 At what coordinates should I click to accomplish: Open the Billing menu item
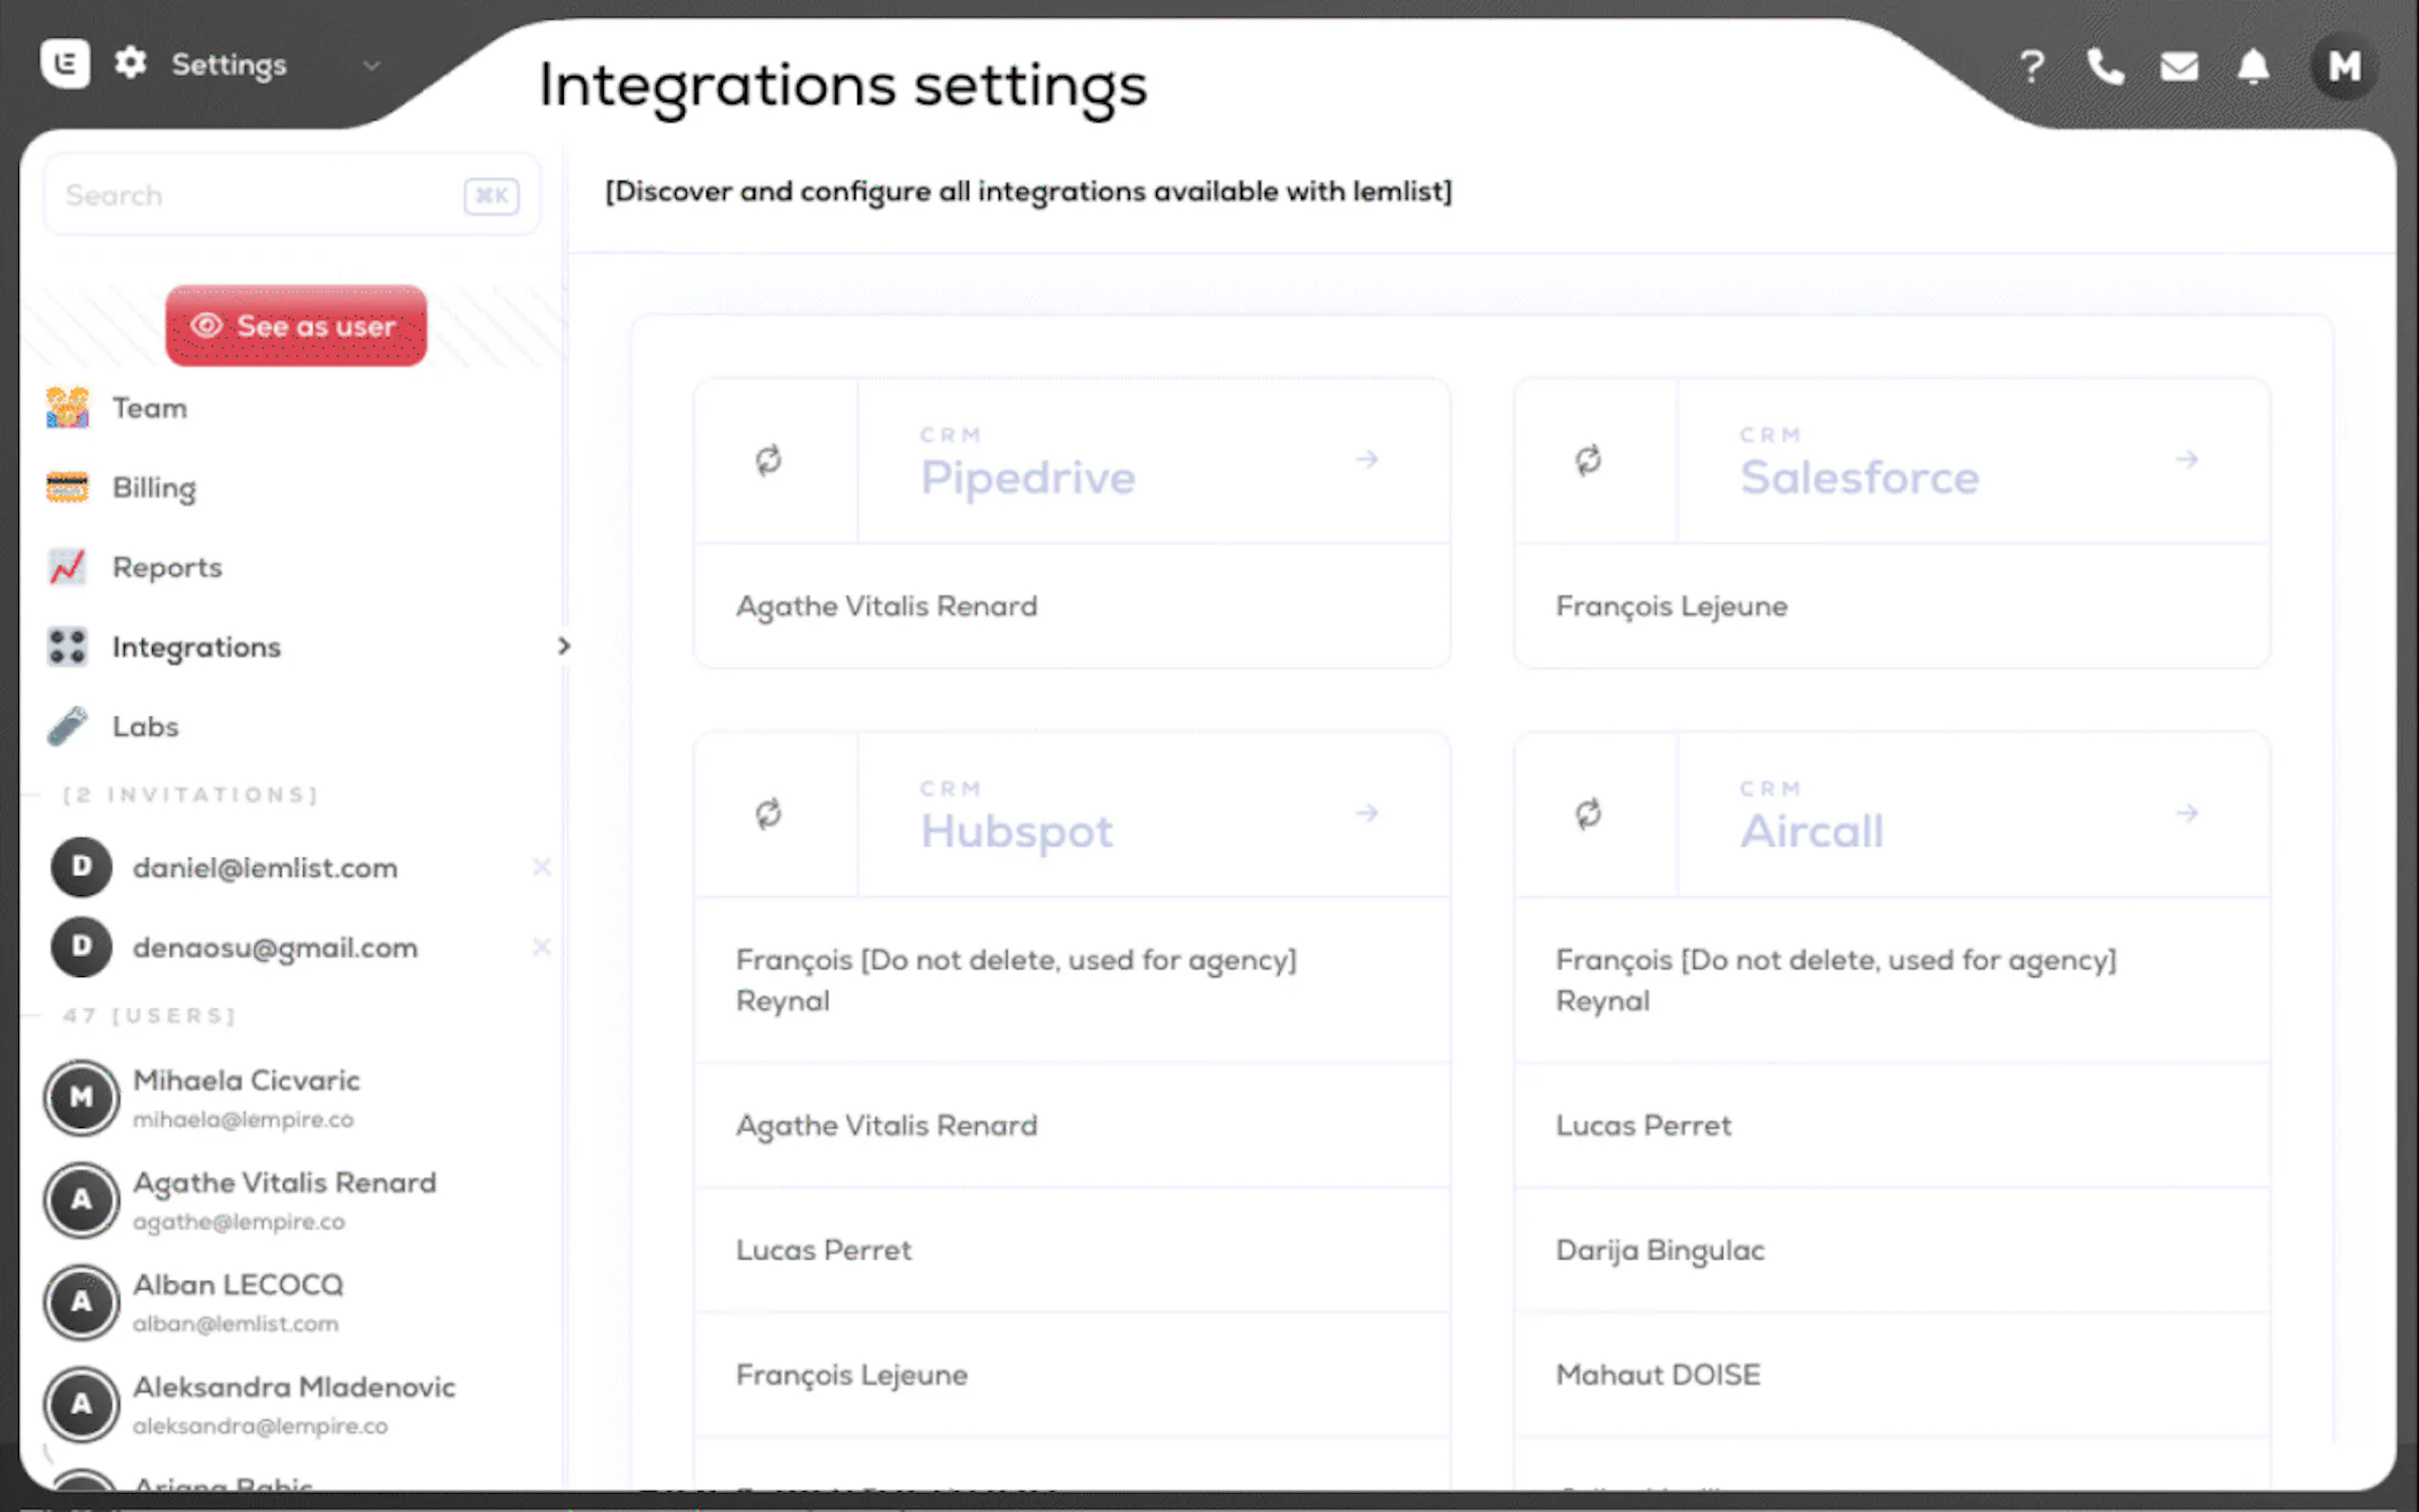(x=154, y=488)
